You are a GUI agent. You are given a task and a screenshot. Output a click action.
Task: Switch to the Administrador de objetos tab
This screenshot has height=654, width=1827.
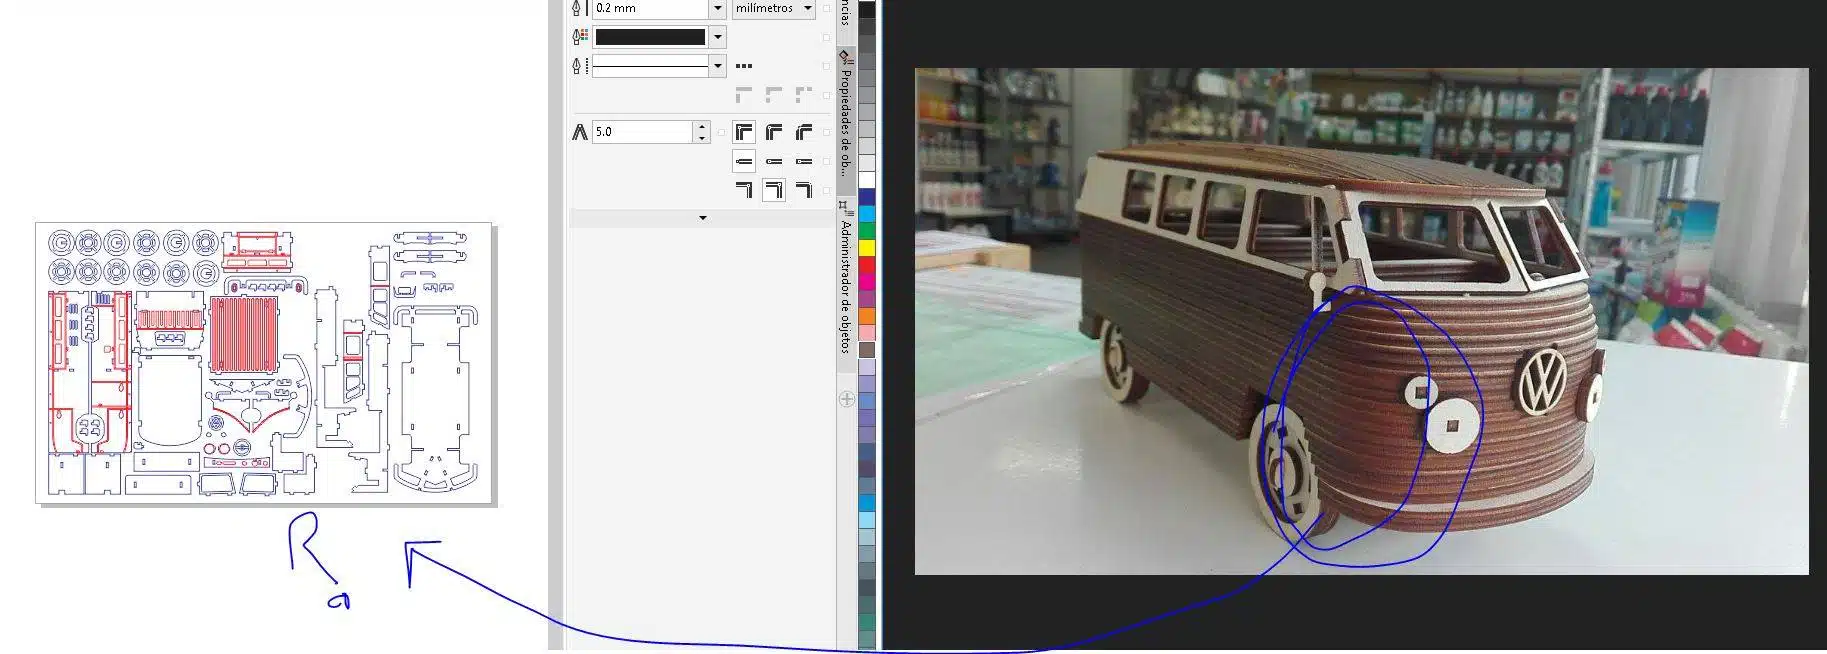(x=846, y=285)
